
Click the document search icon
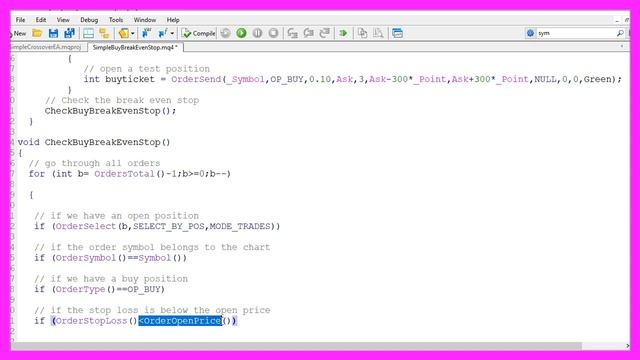pyautogui.click(x=378, y=33)
